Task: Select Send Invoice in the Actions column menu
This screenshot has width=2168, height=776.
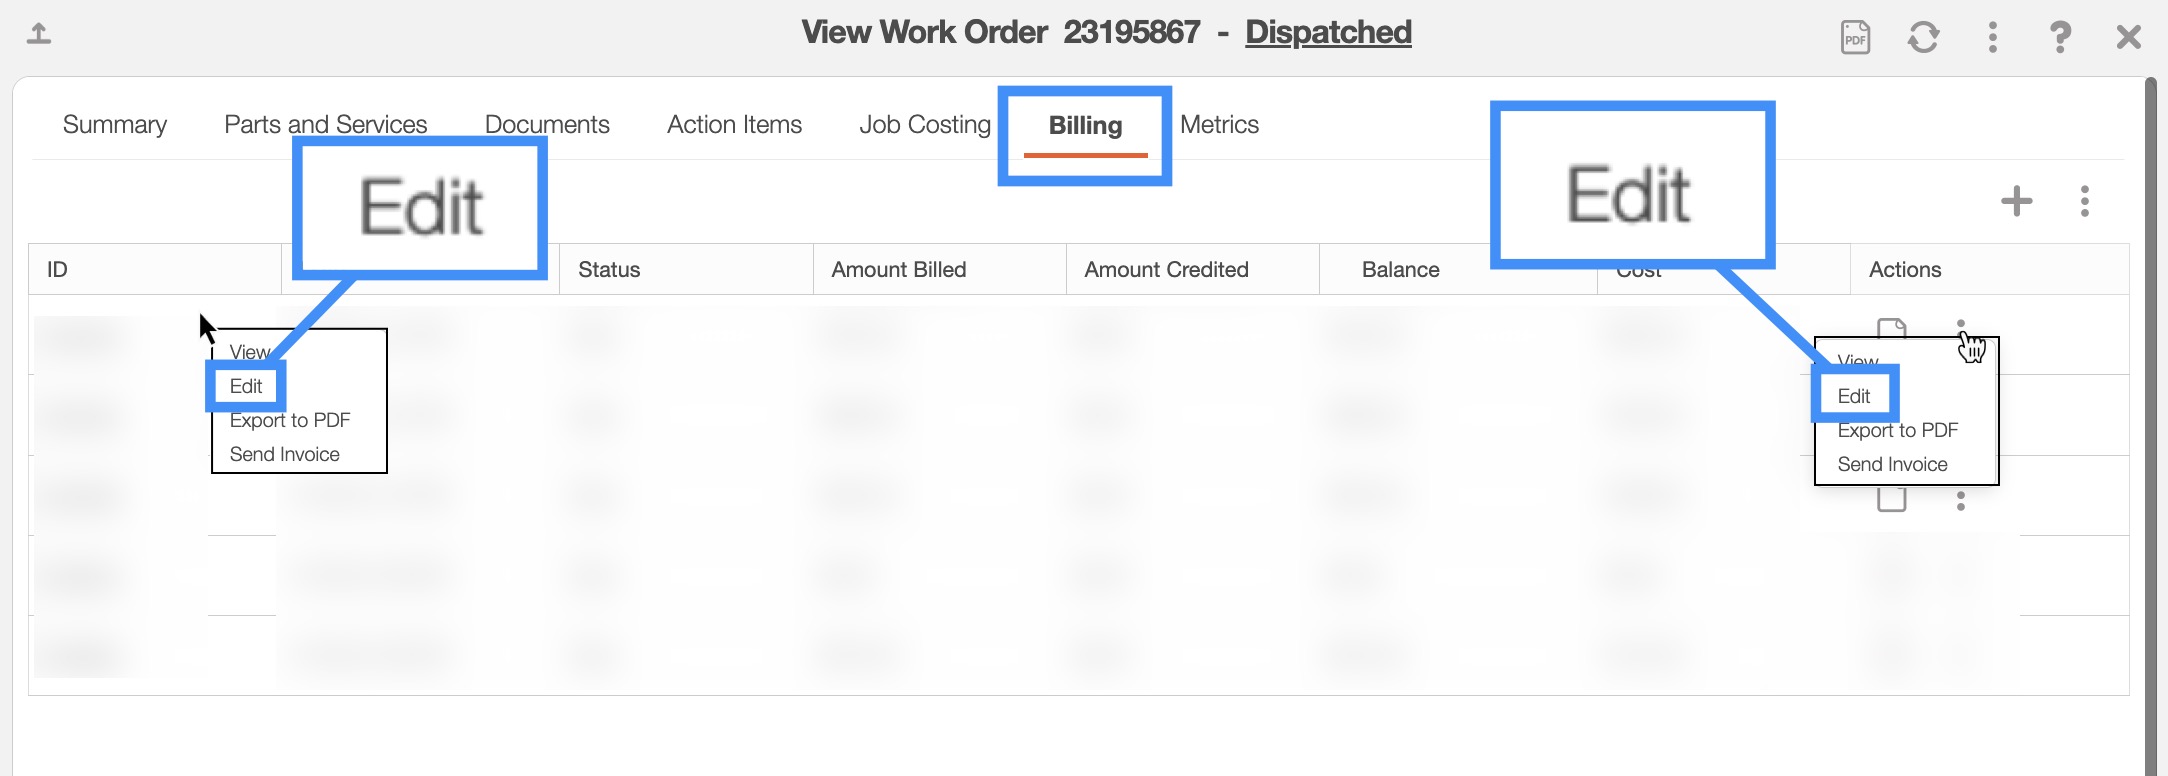Action: (x=1892, y=464)
